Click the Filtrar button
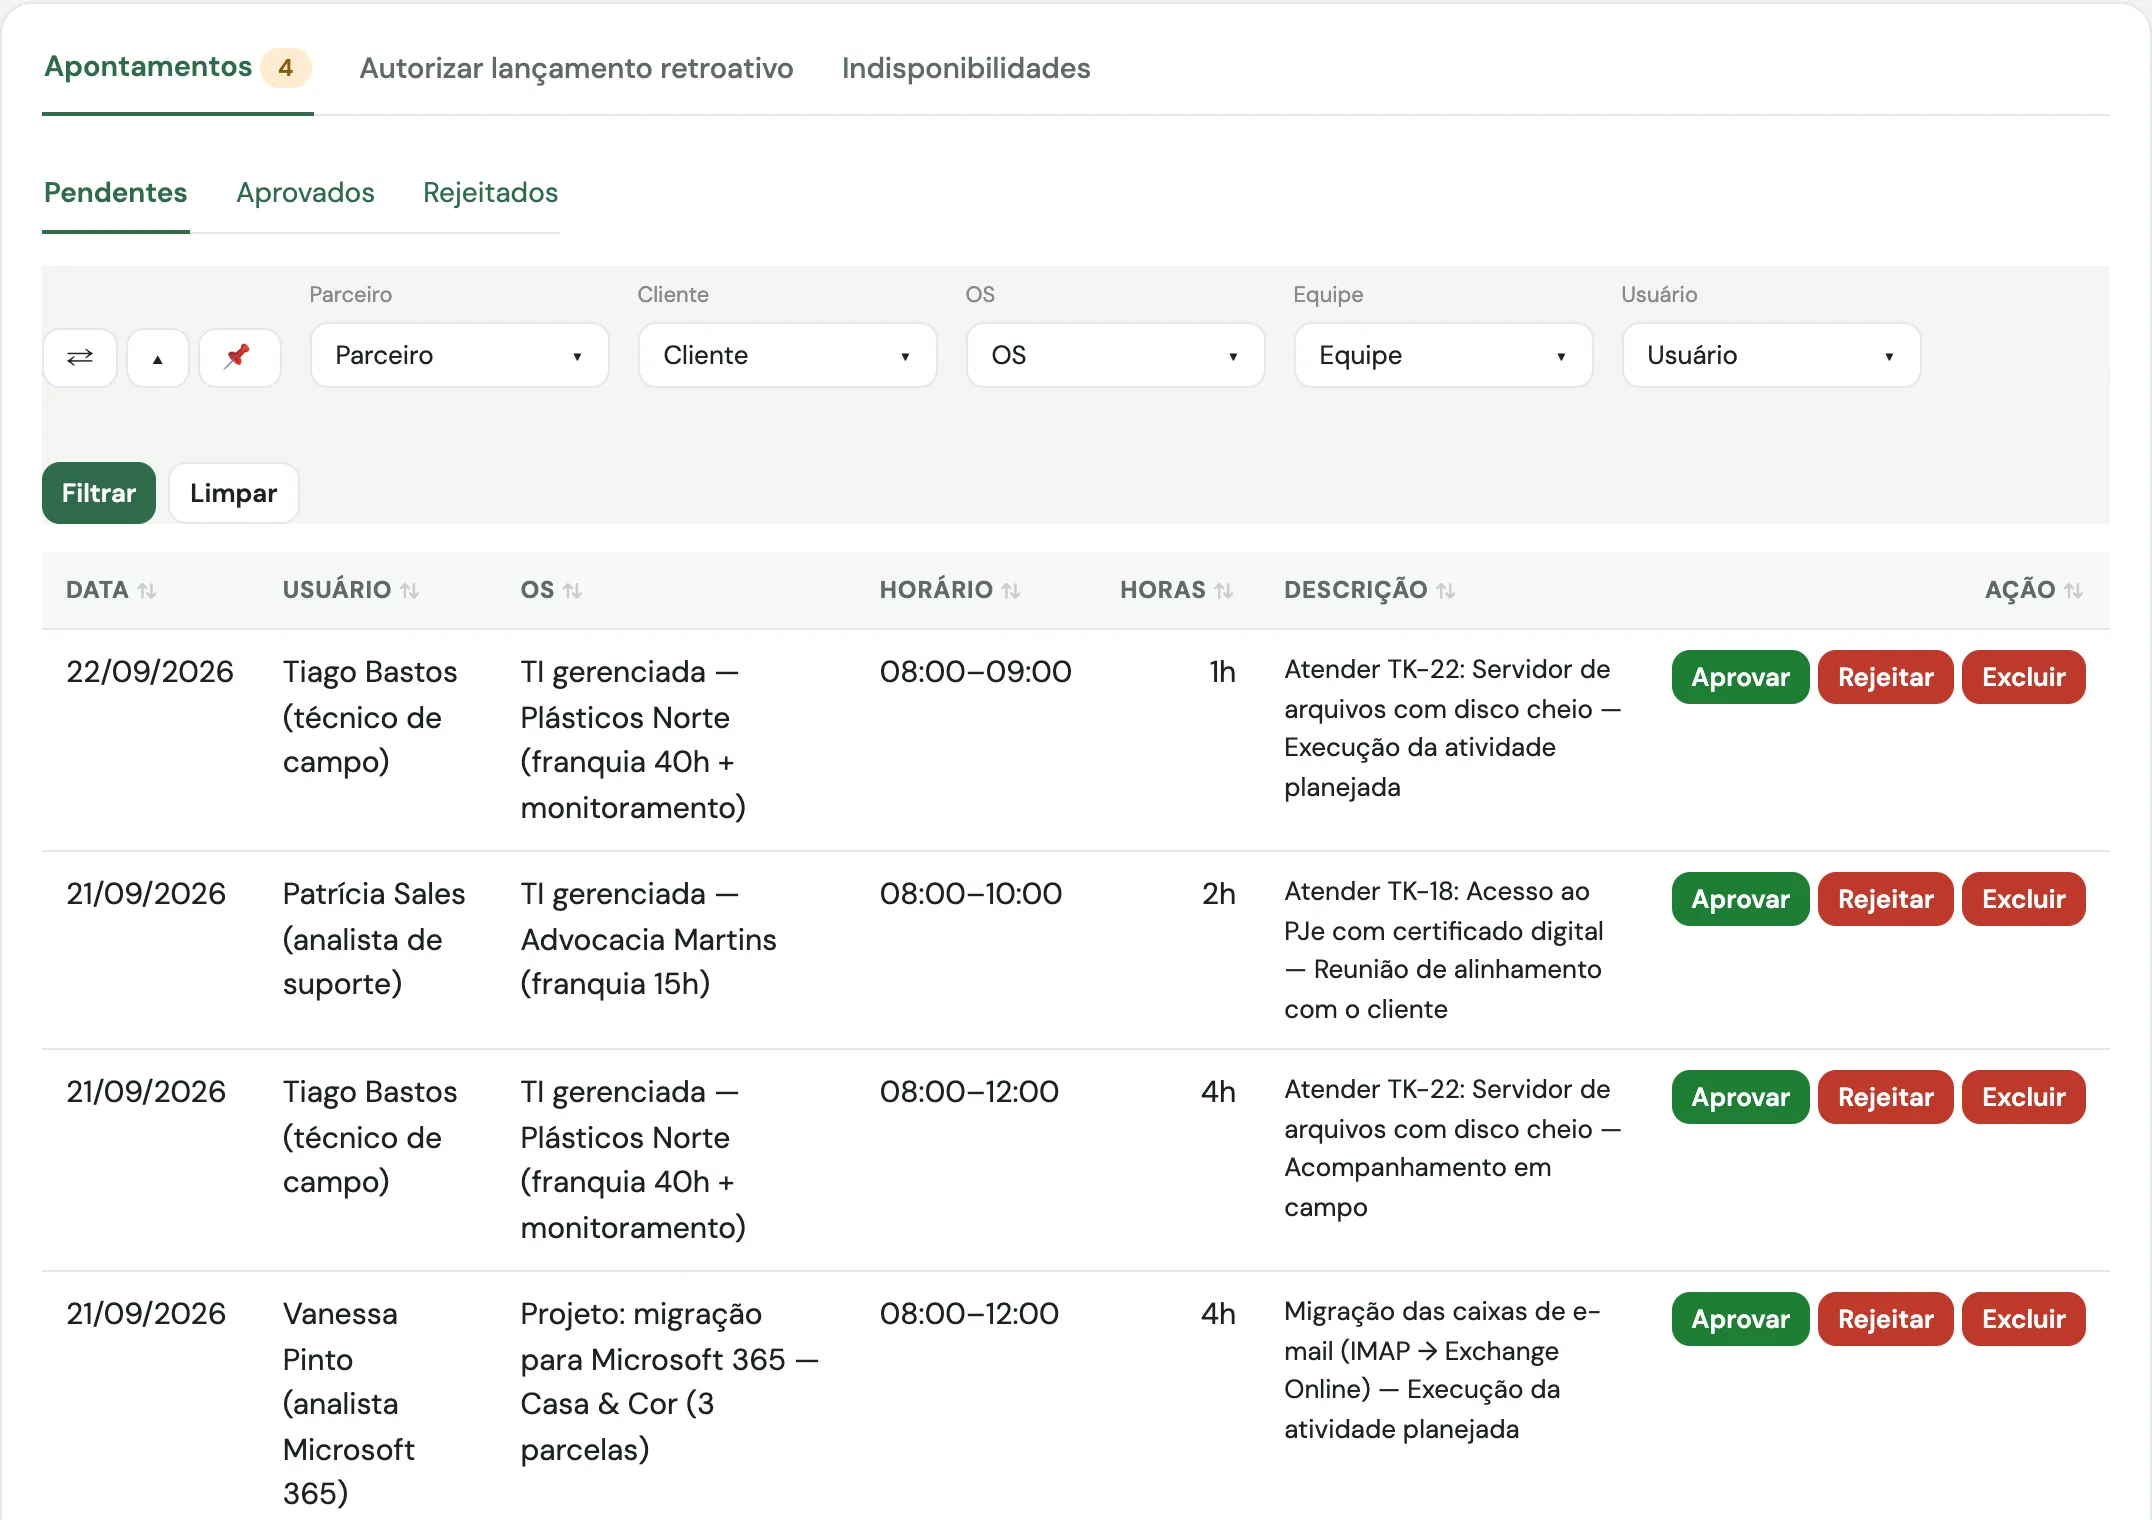2152x1520 pixels. pyautogui.click(x=99, y=493)
